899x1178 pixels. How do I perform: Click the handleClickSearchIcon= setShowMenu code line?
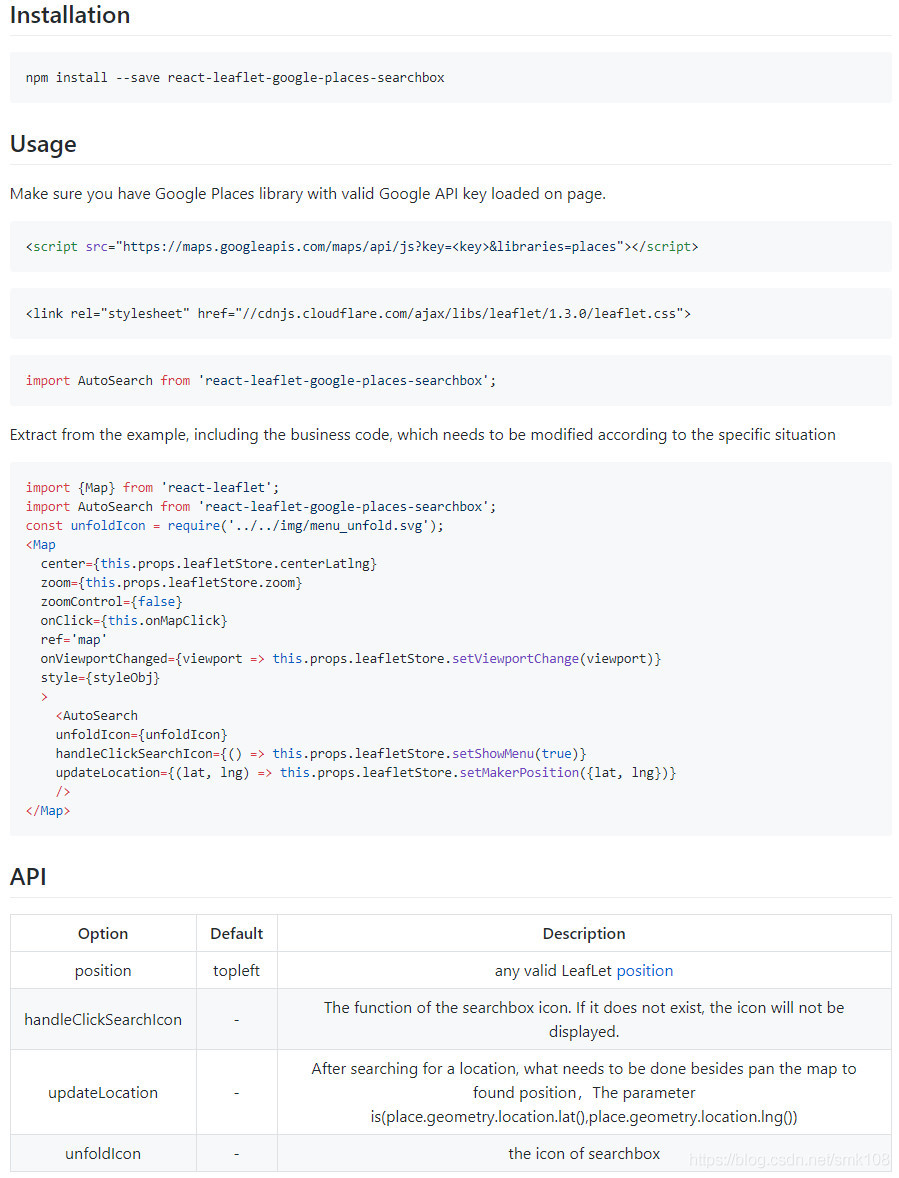click(321, 754)
